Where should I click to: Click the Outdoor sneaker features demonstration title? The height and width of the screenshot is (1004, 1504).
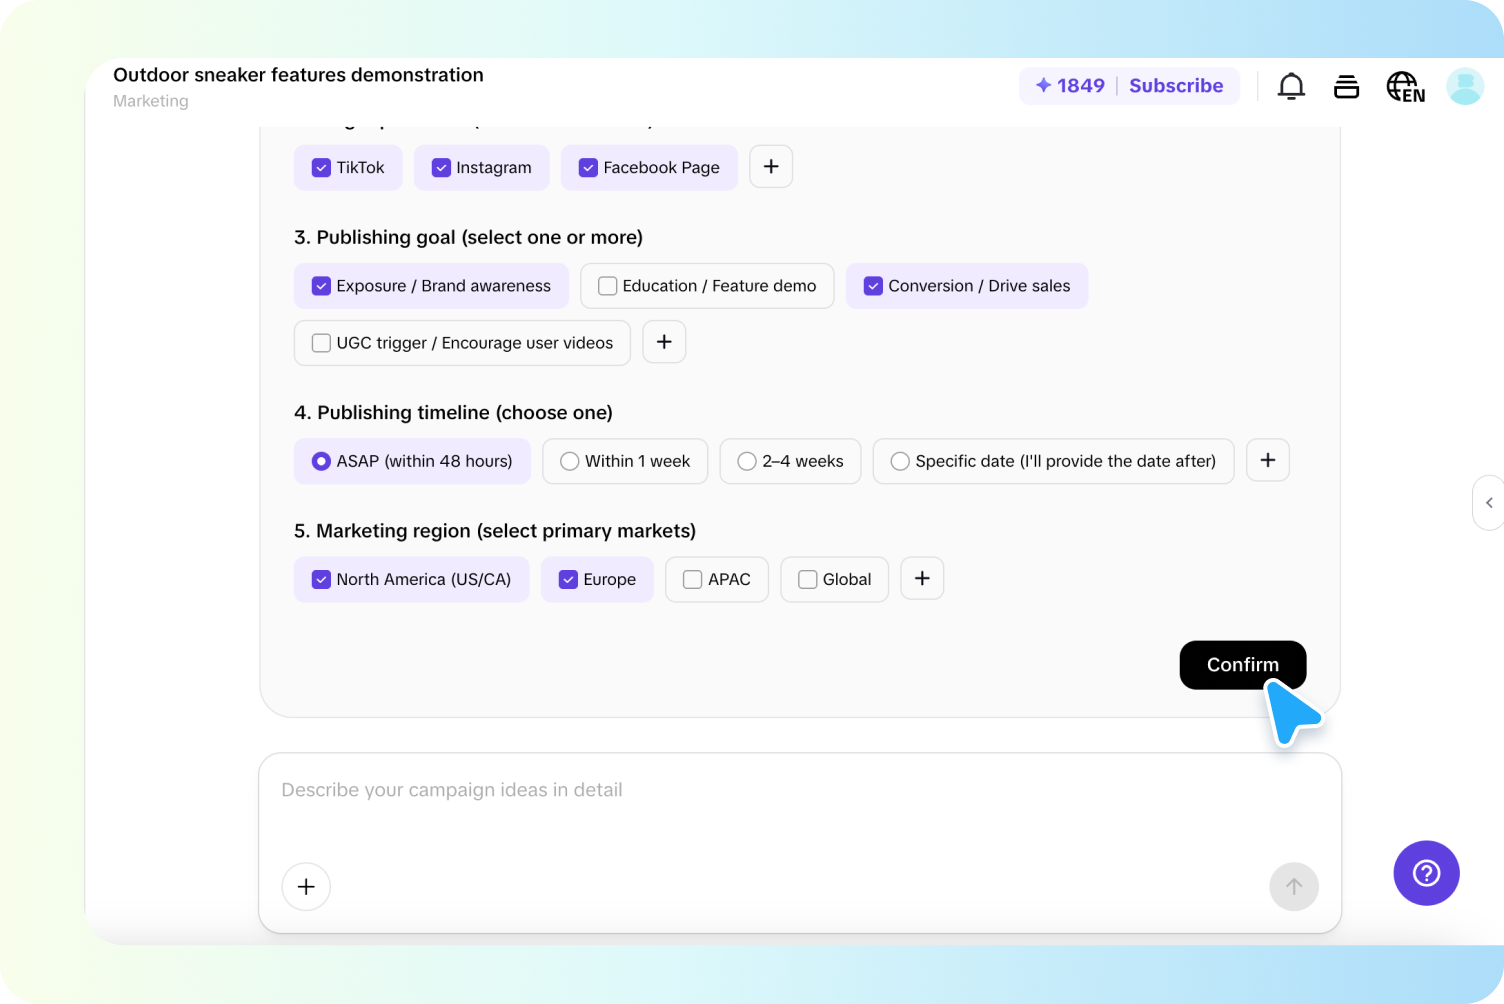298,74
